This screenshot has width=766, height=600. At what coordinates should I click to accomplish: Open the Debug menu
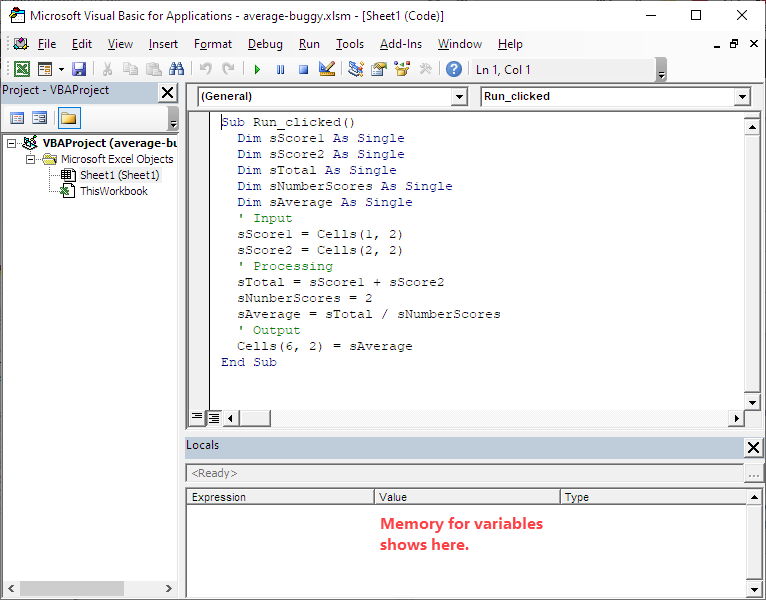[x=265, y=44]
